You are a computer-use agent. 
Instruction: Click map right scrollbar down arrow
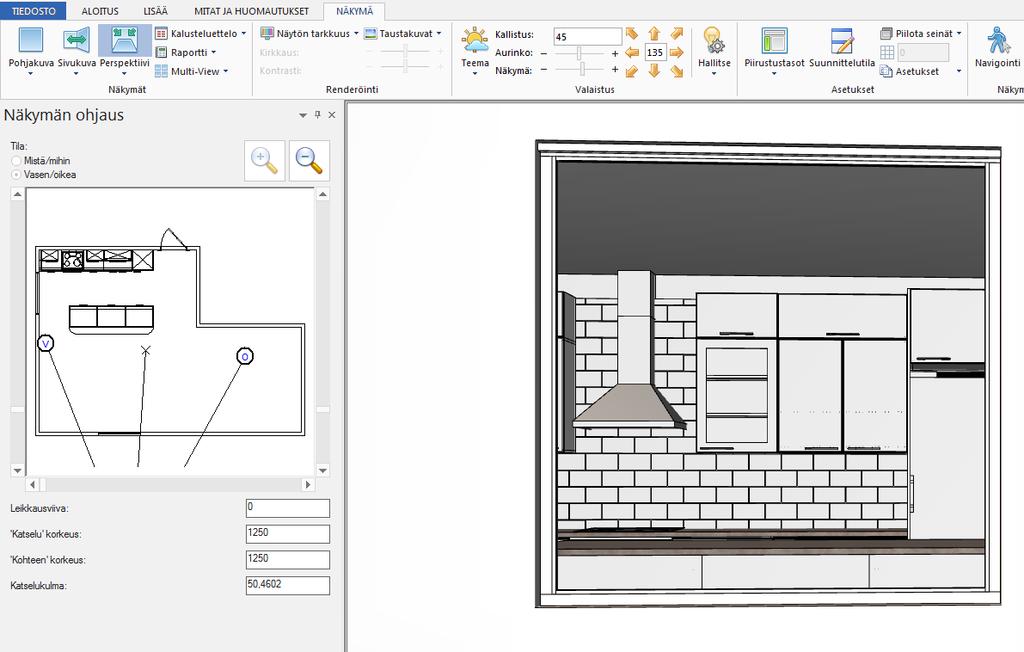323,470
